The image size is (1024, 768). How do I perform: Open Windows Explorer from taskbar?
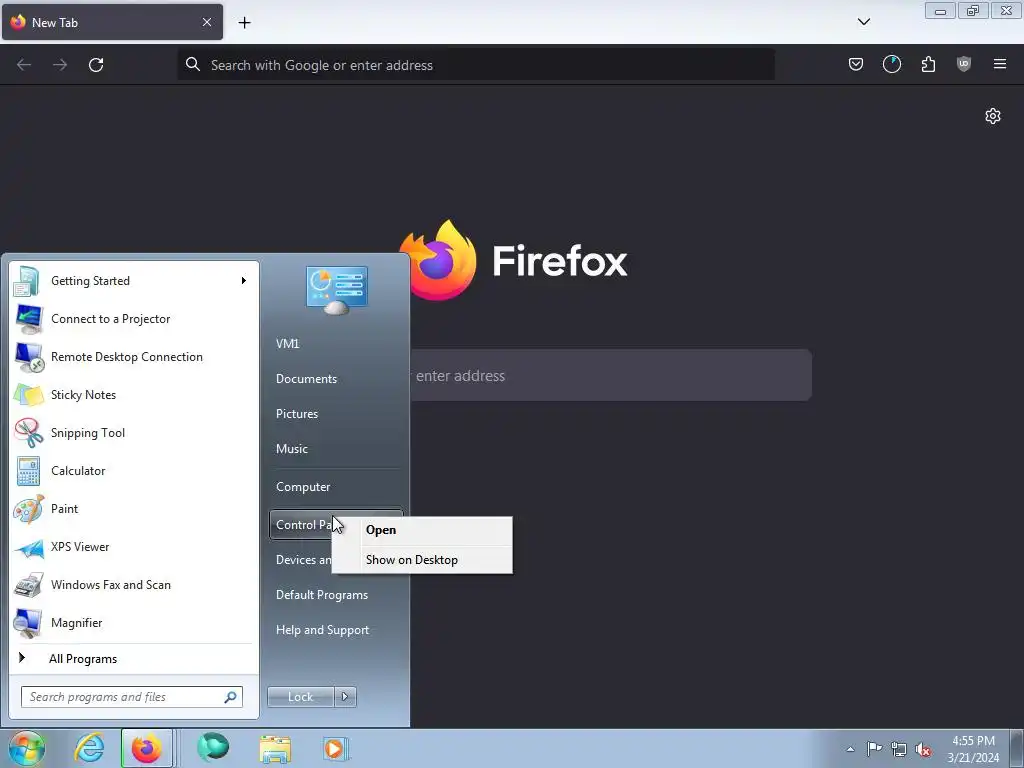coord(275,748)
